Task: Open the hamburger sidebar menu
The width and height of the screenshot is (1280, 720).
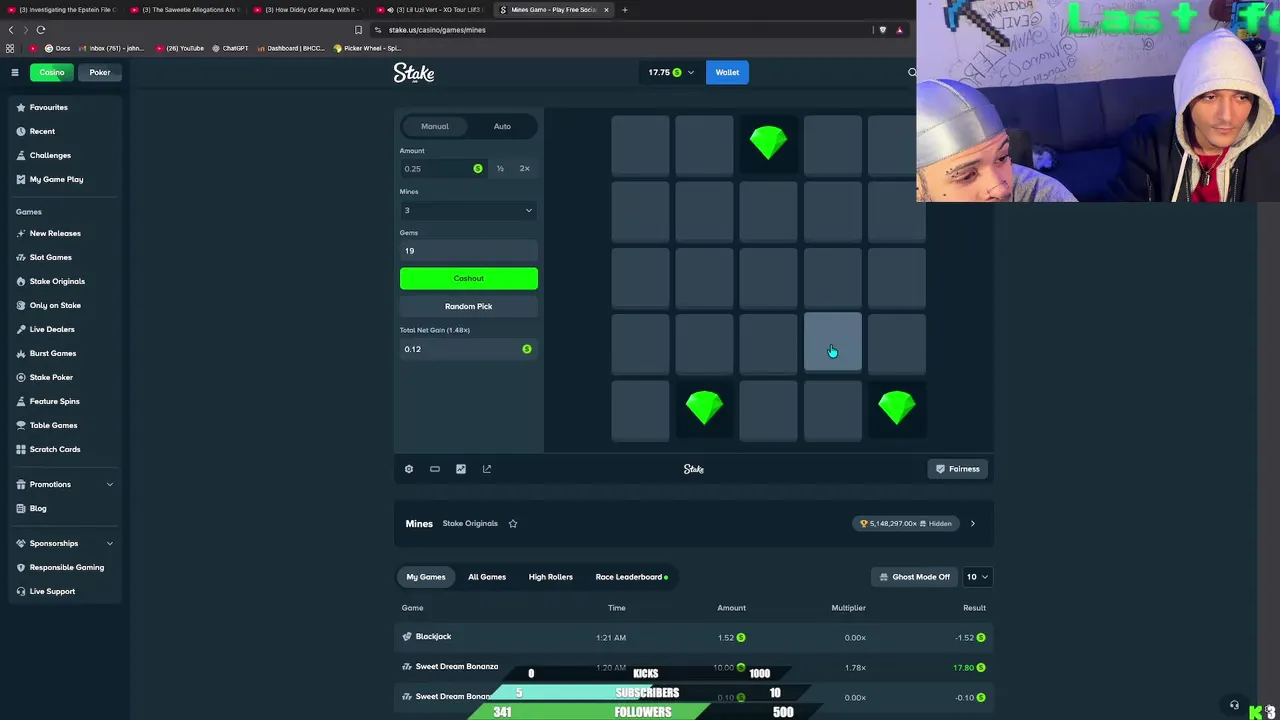Action: [x=15, y=72]
